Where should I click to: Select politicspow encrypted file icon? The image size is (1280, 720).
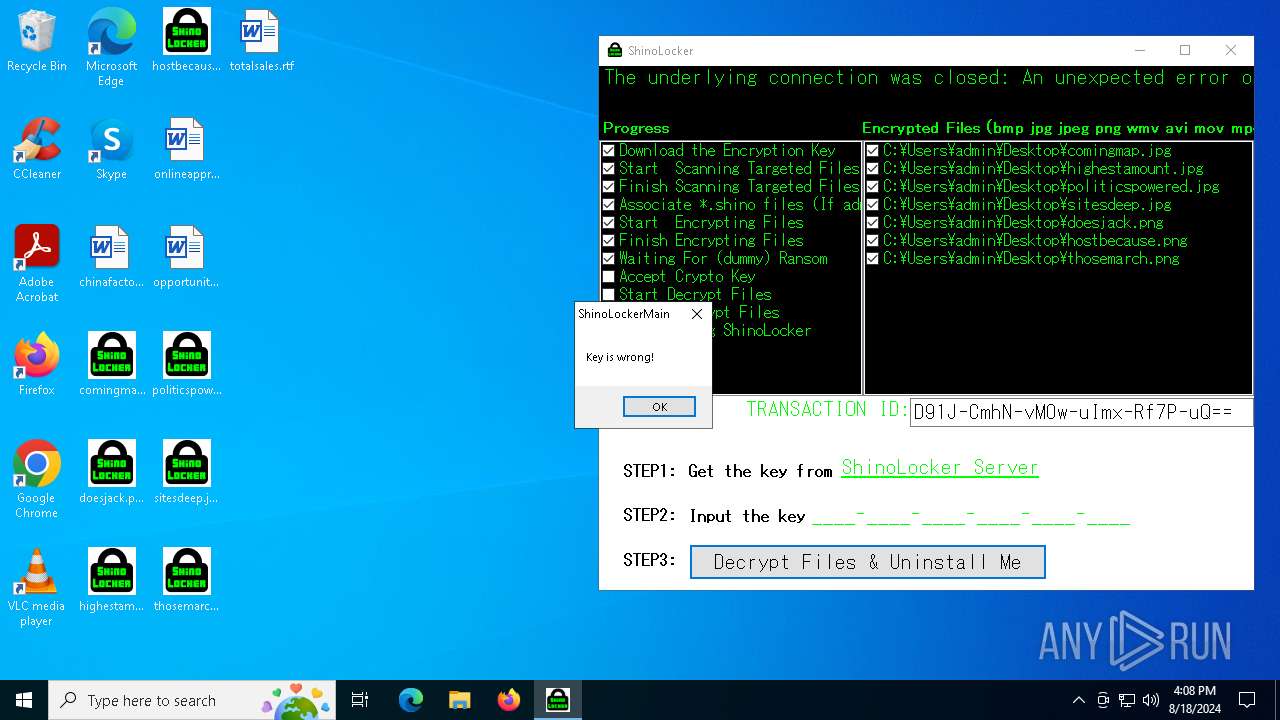point(186,365)
